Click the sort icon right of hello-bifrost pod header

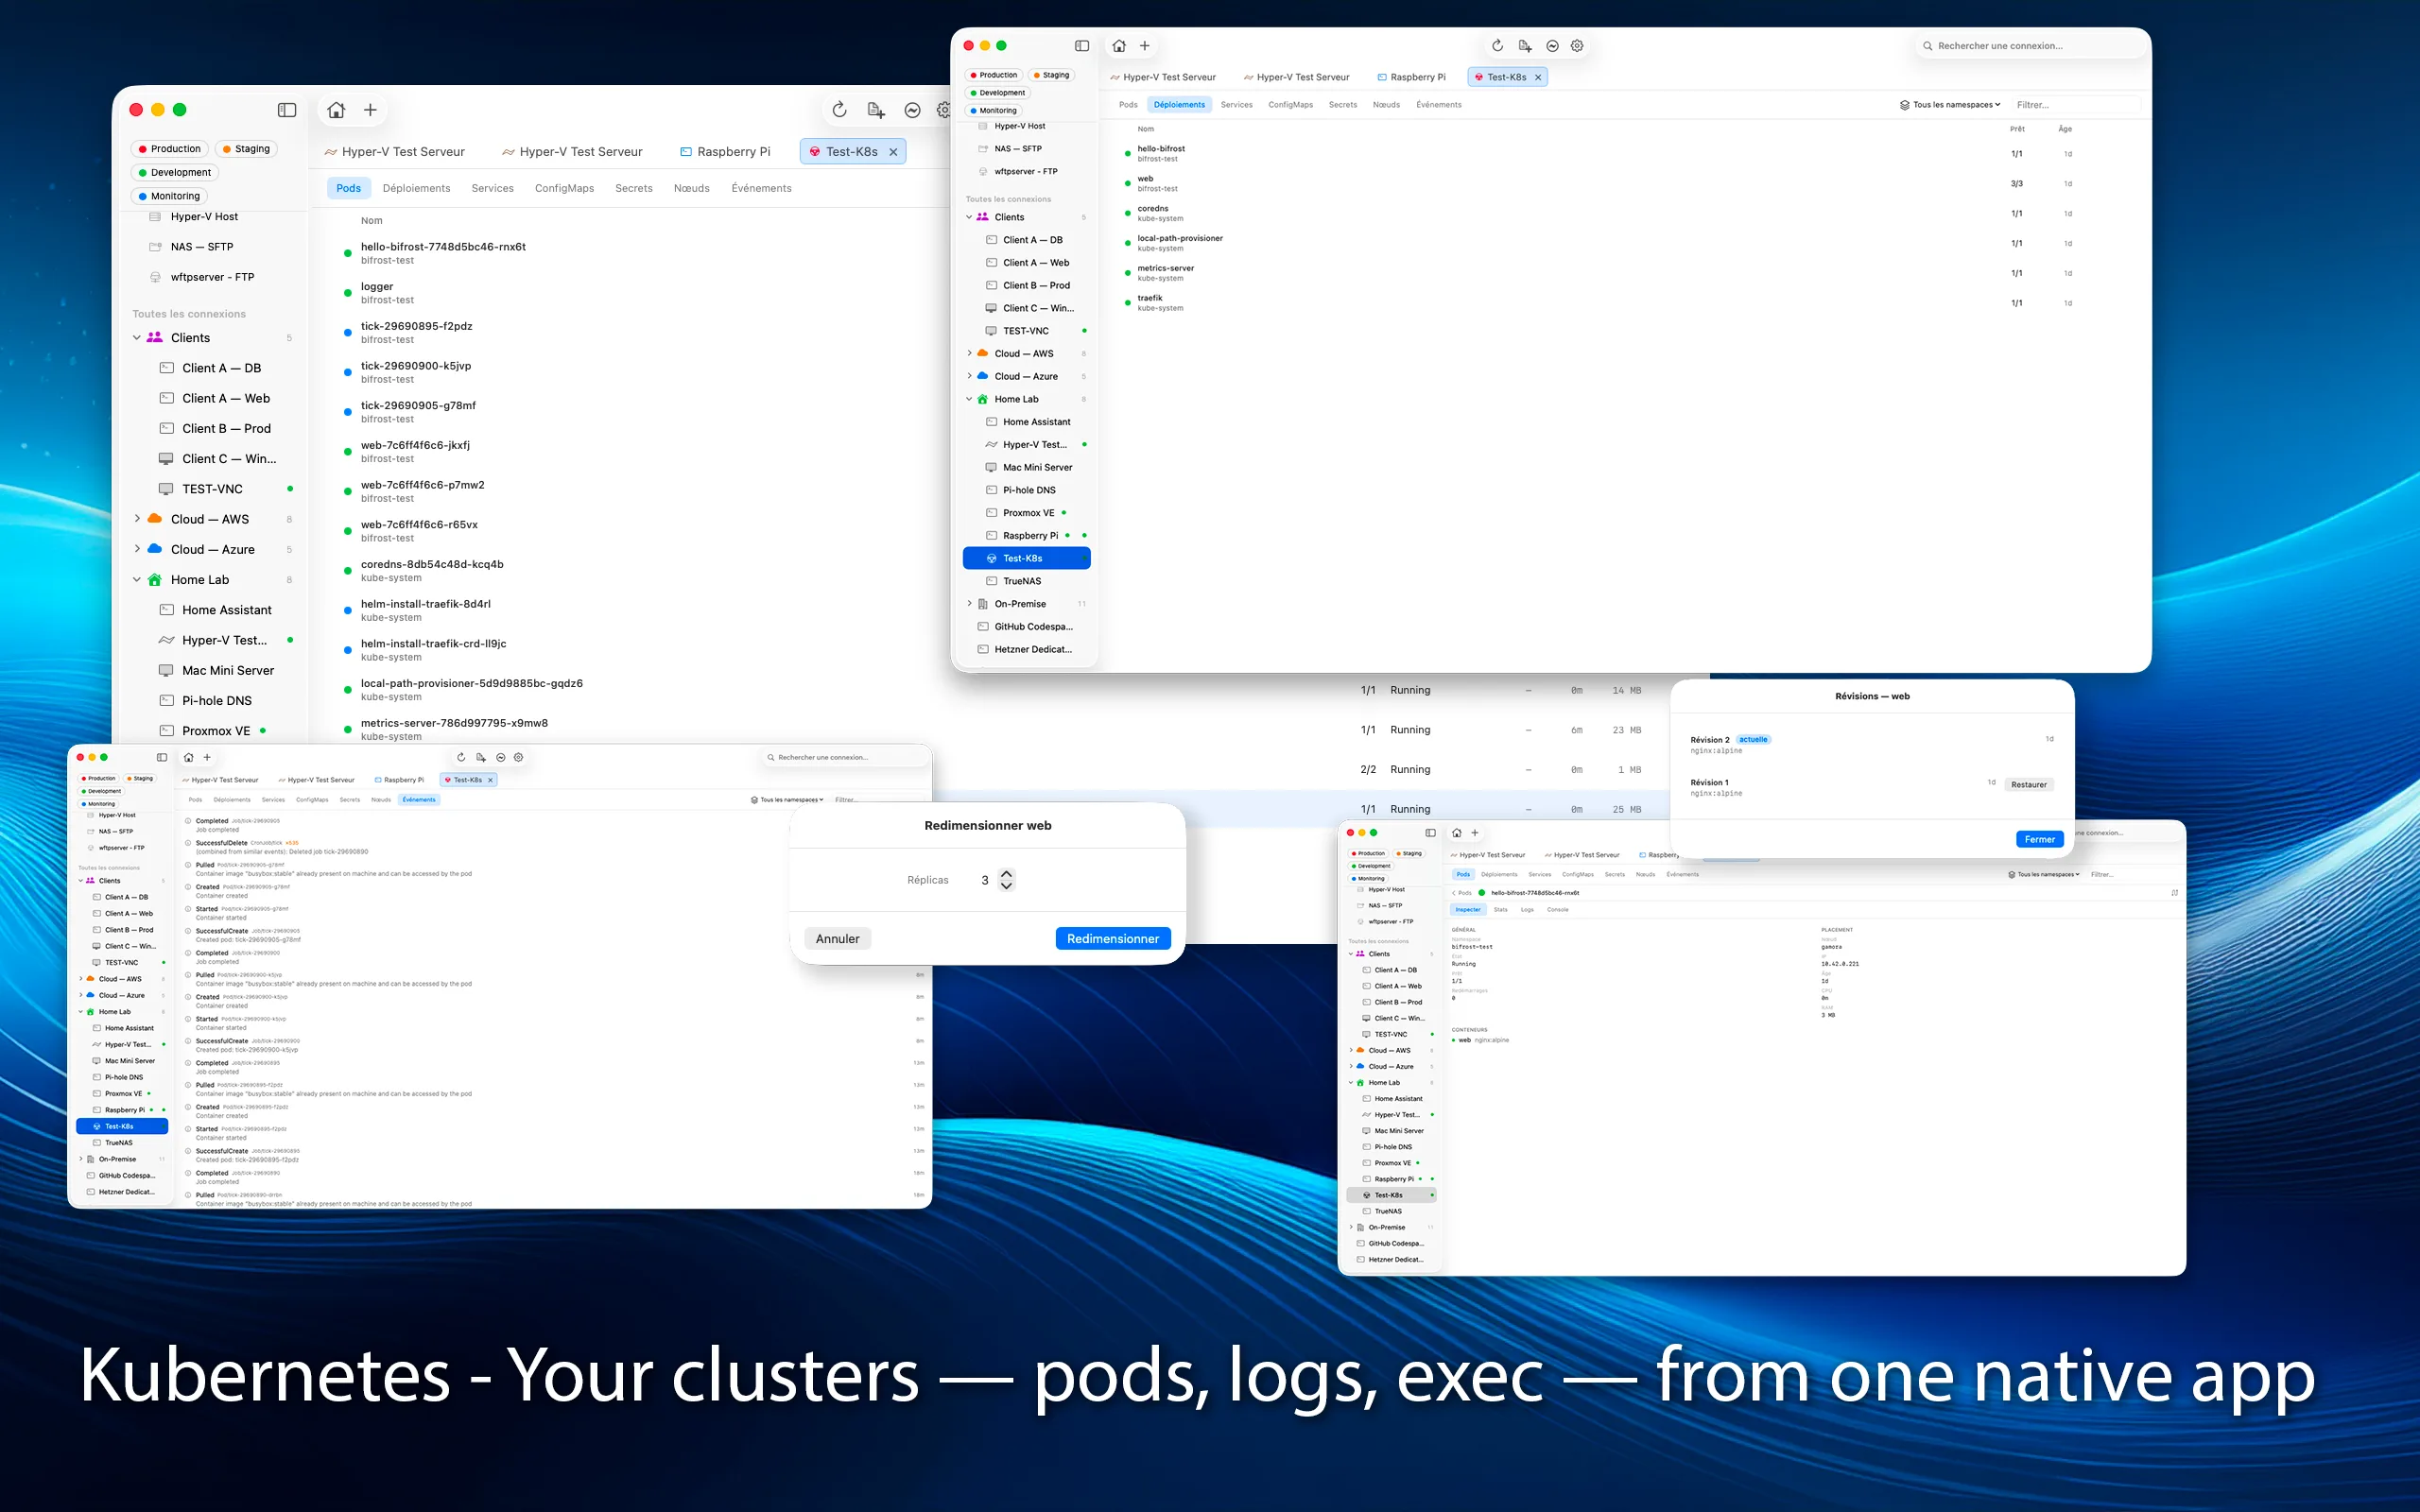click(x=2175, y=893)
